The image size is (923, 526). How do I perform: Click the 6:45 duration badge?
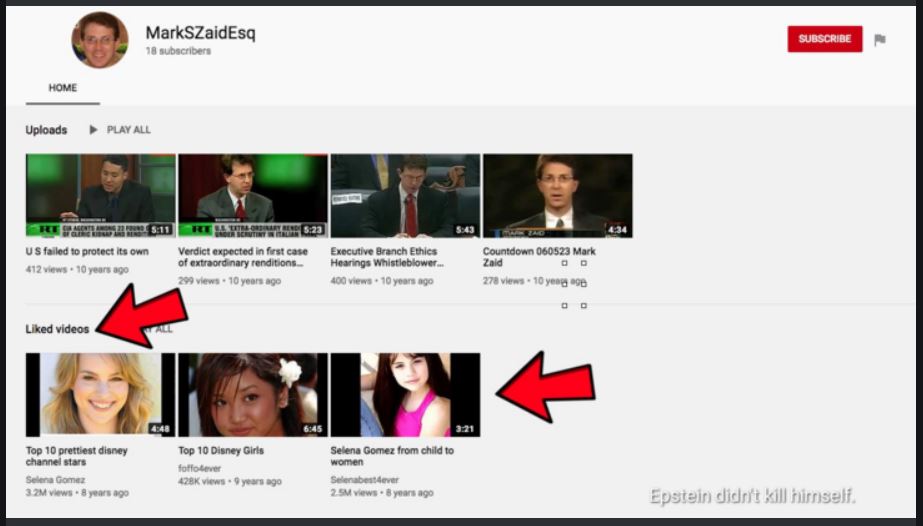[x=313, y=428]
